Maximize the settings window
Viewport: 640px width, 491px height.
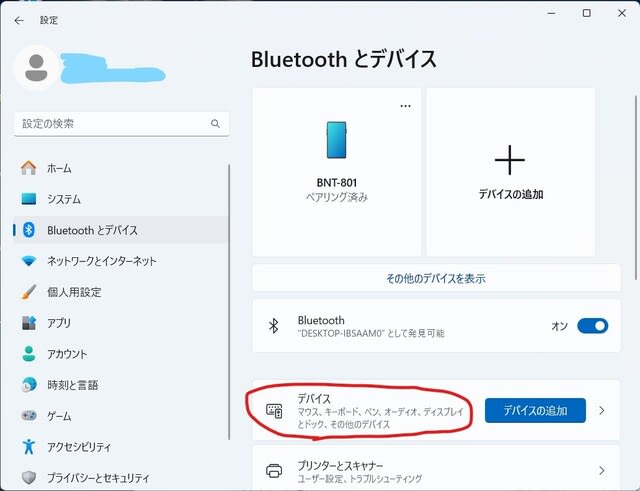tap(587, 13)
